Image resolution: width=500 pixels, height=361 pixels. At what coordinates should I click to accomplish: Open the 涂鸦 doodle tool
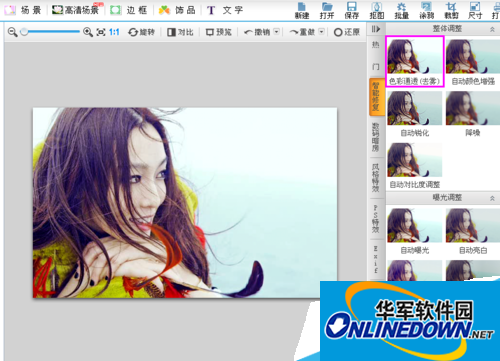pyautogui.click(x=427, y=11)
